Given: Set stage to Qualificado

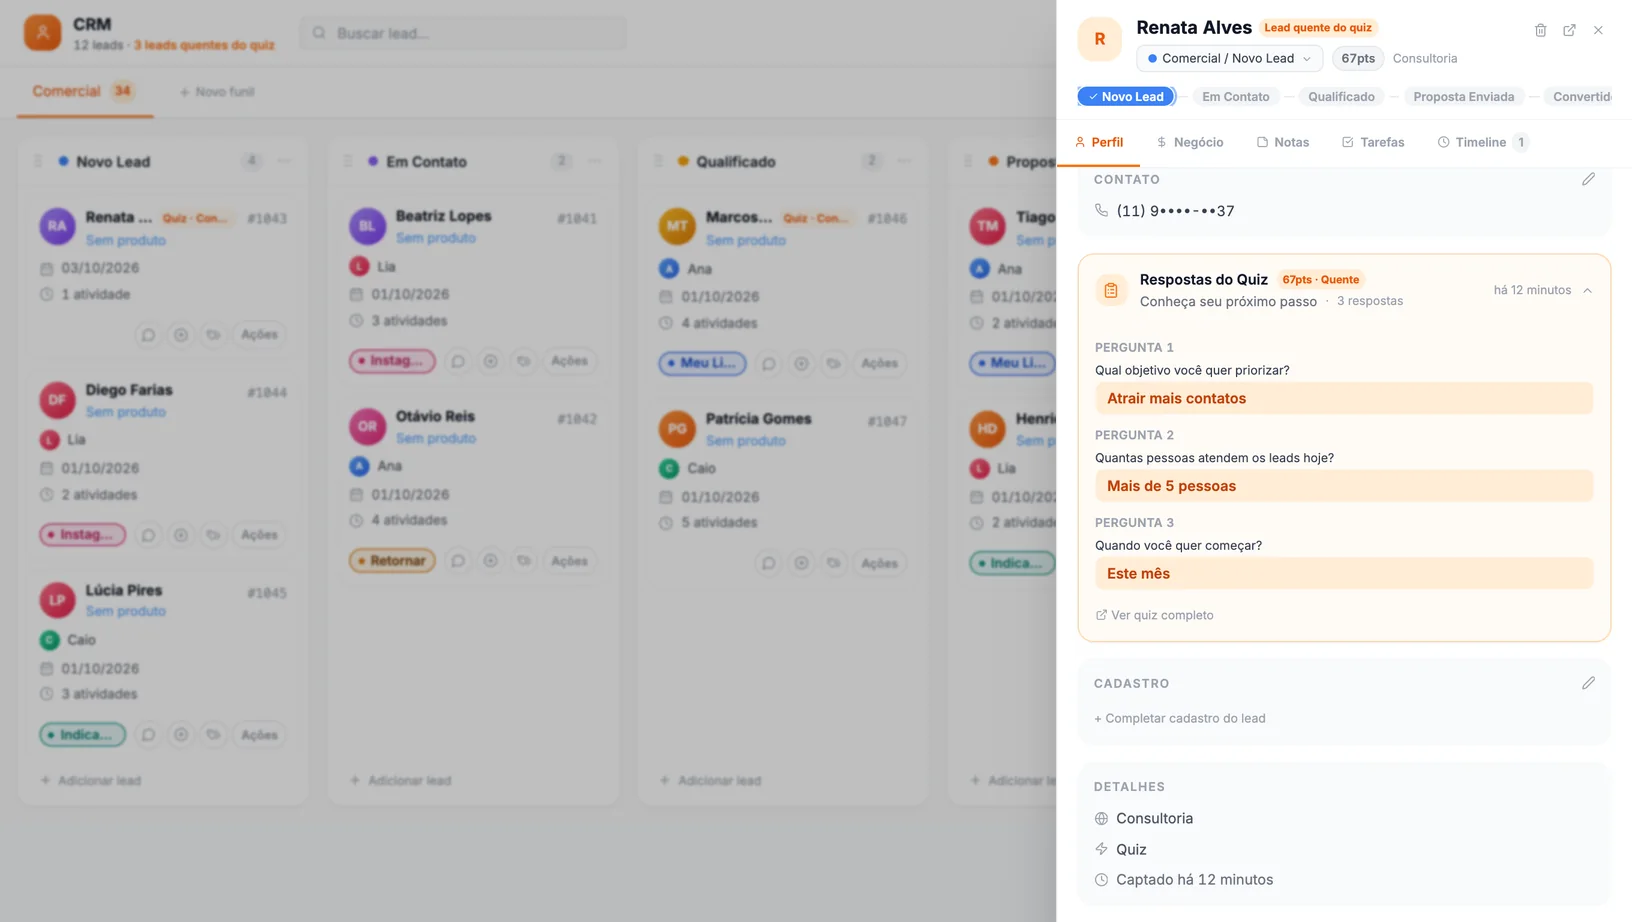Looking at the screenshot, I should [1341, 97].
